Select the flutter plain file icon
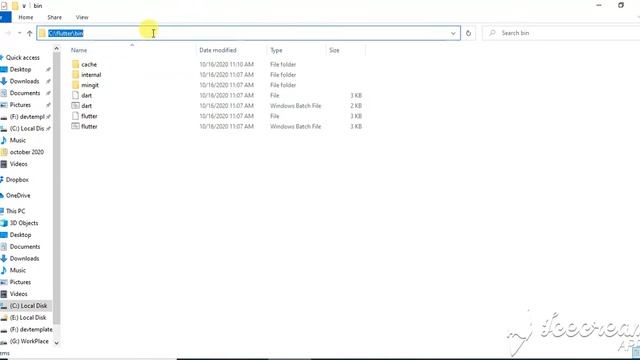Image resolution: width=640 pixels, height=360 pixels. pos(76,116)
